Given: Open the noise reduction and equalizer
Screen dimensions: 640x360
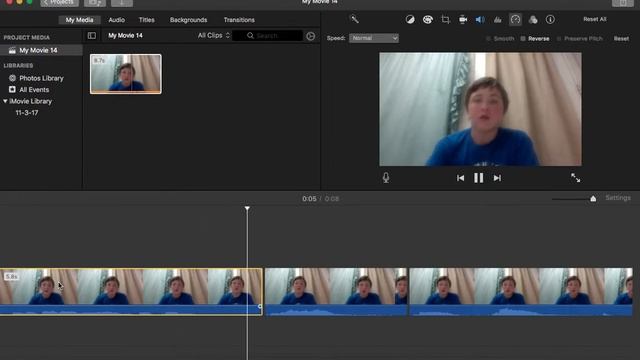Looking at the screenshot, I should pos(498,19).
